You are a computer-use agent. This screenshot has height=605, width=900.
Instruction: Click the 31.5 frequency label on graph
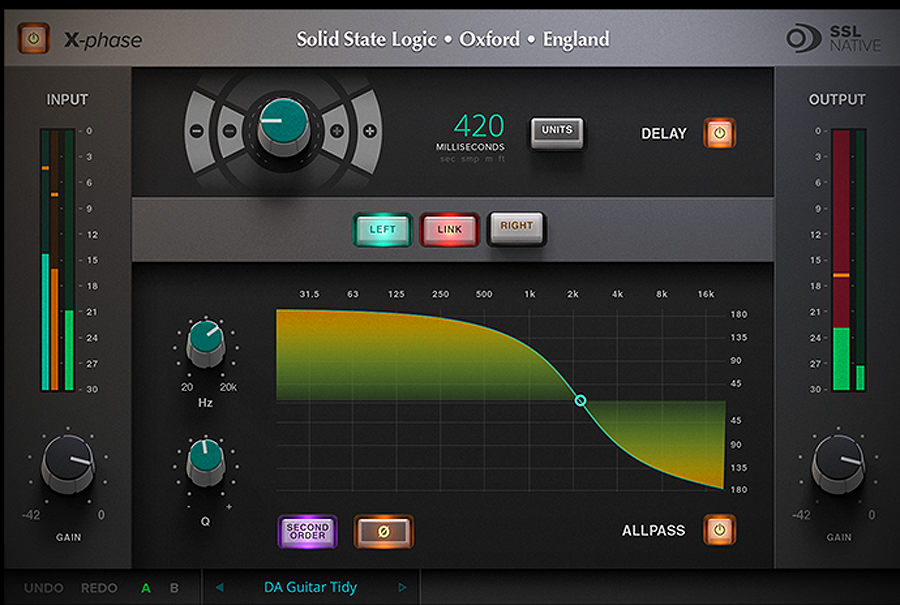[x=309, y=294]
